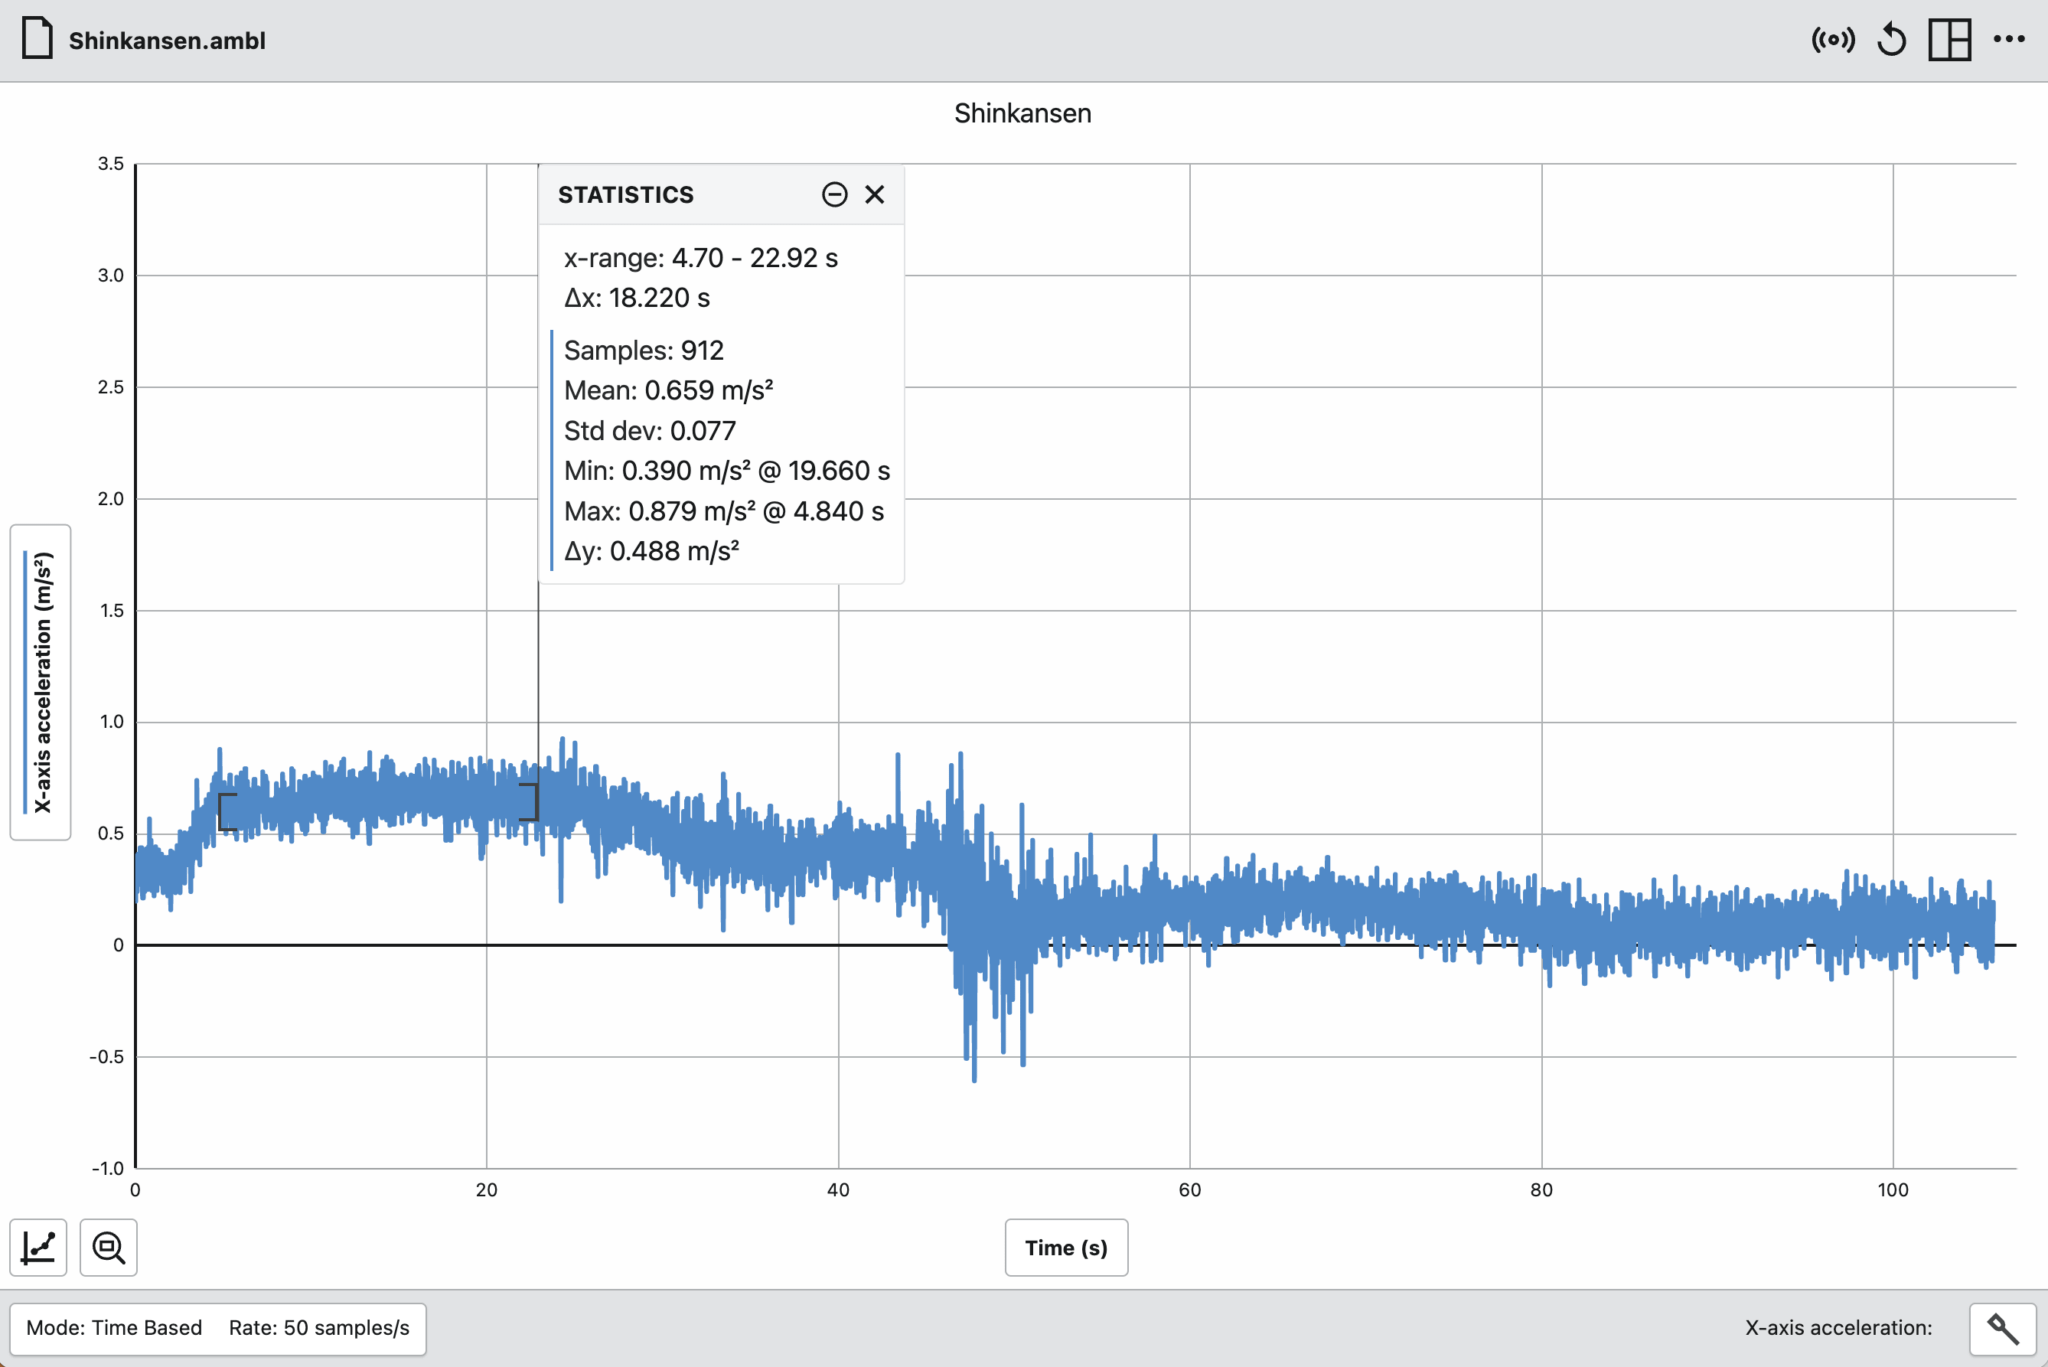Viewport: 2048px width, 1367px height.
Task: Open the graph layout view icon
Action: pos(1950,40)
